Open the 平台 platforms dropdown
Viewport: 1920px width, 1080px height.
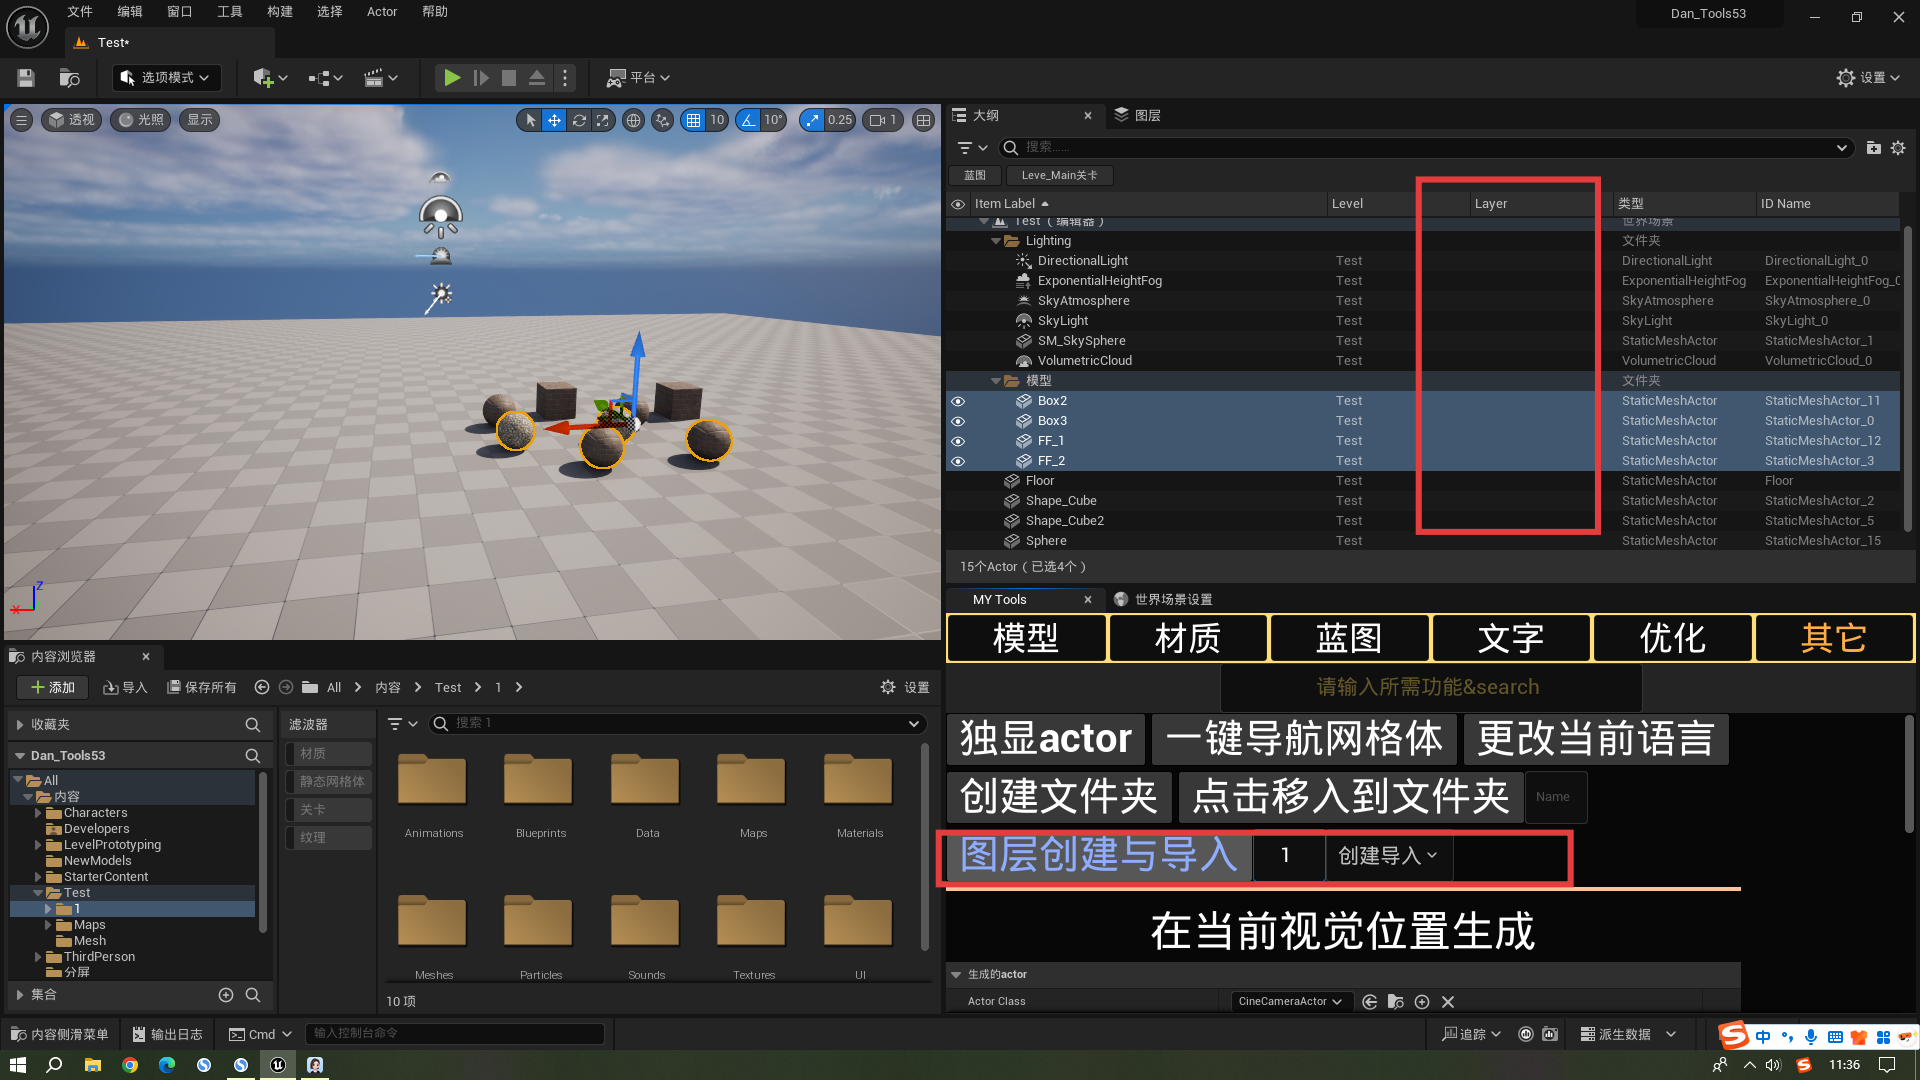[638, 78]
